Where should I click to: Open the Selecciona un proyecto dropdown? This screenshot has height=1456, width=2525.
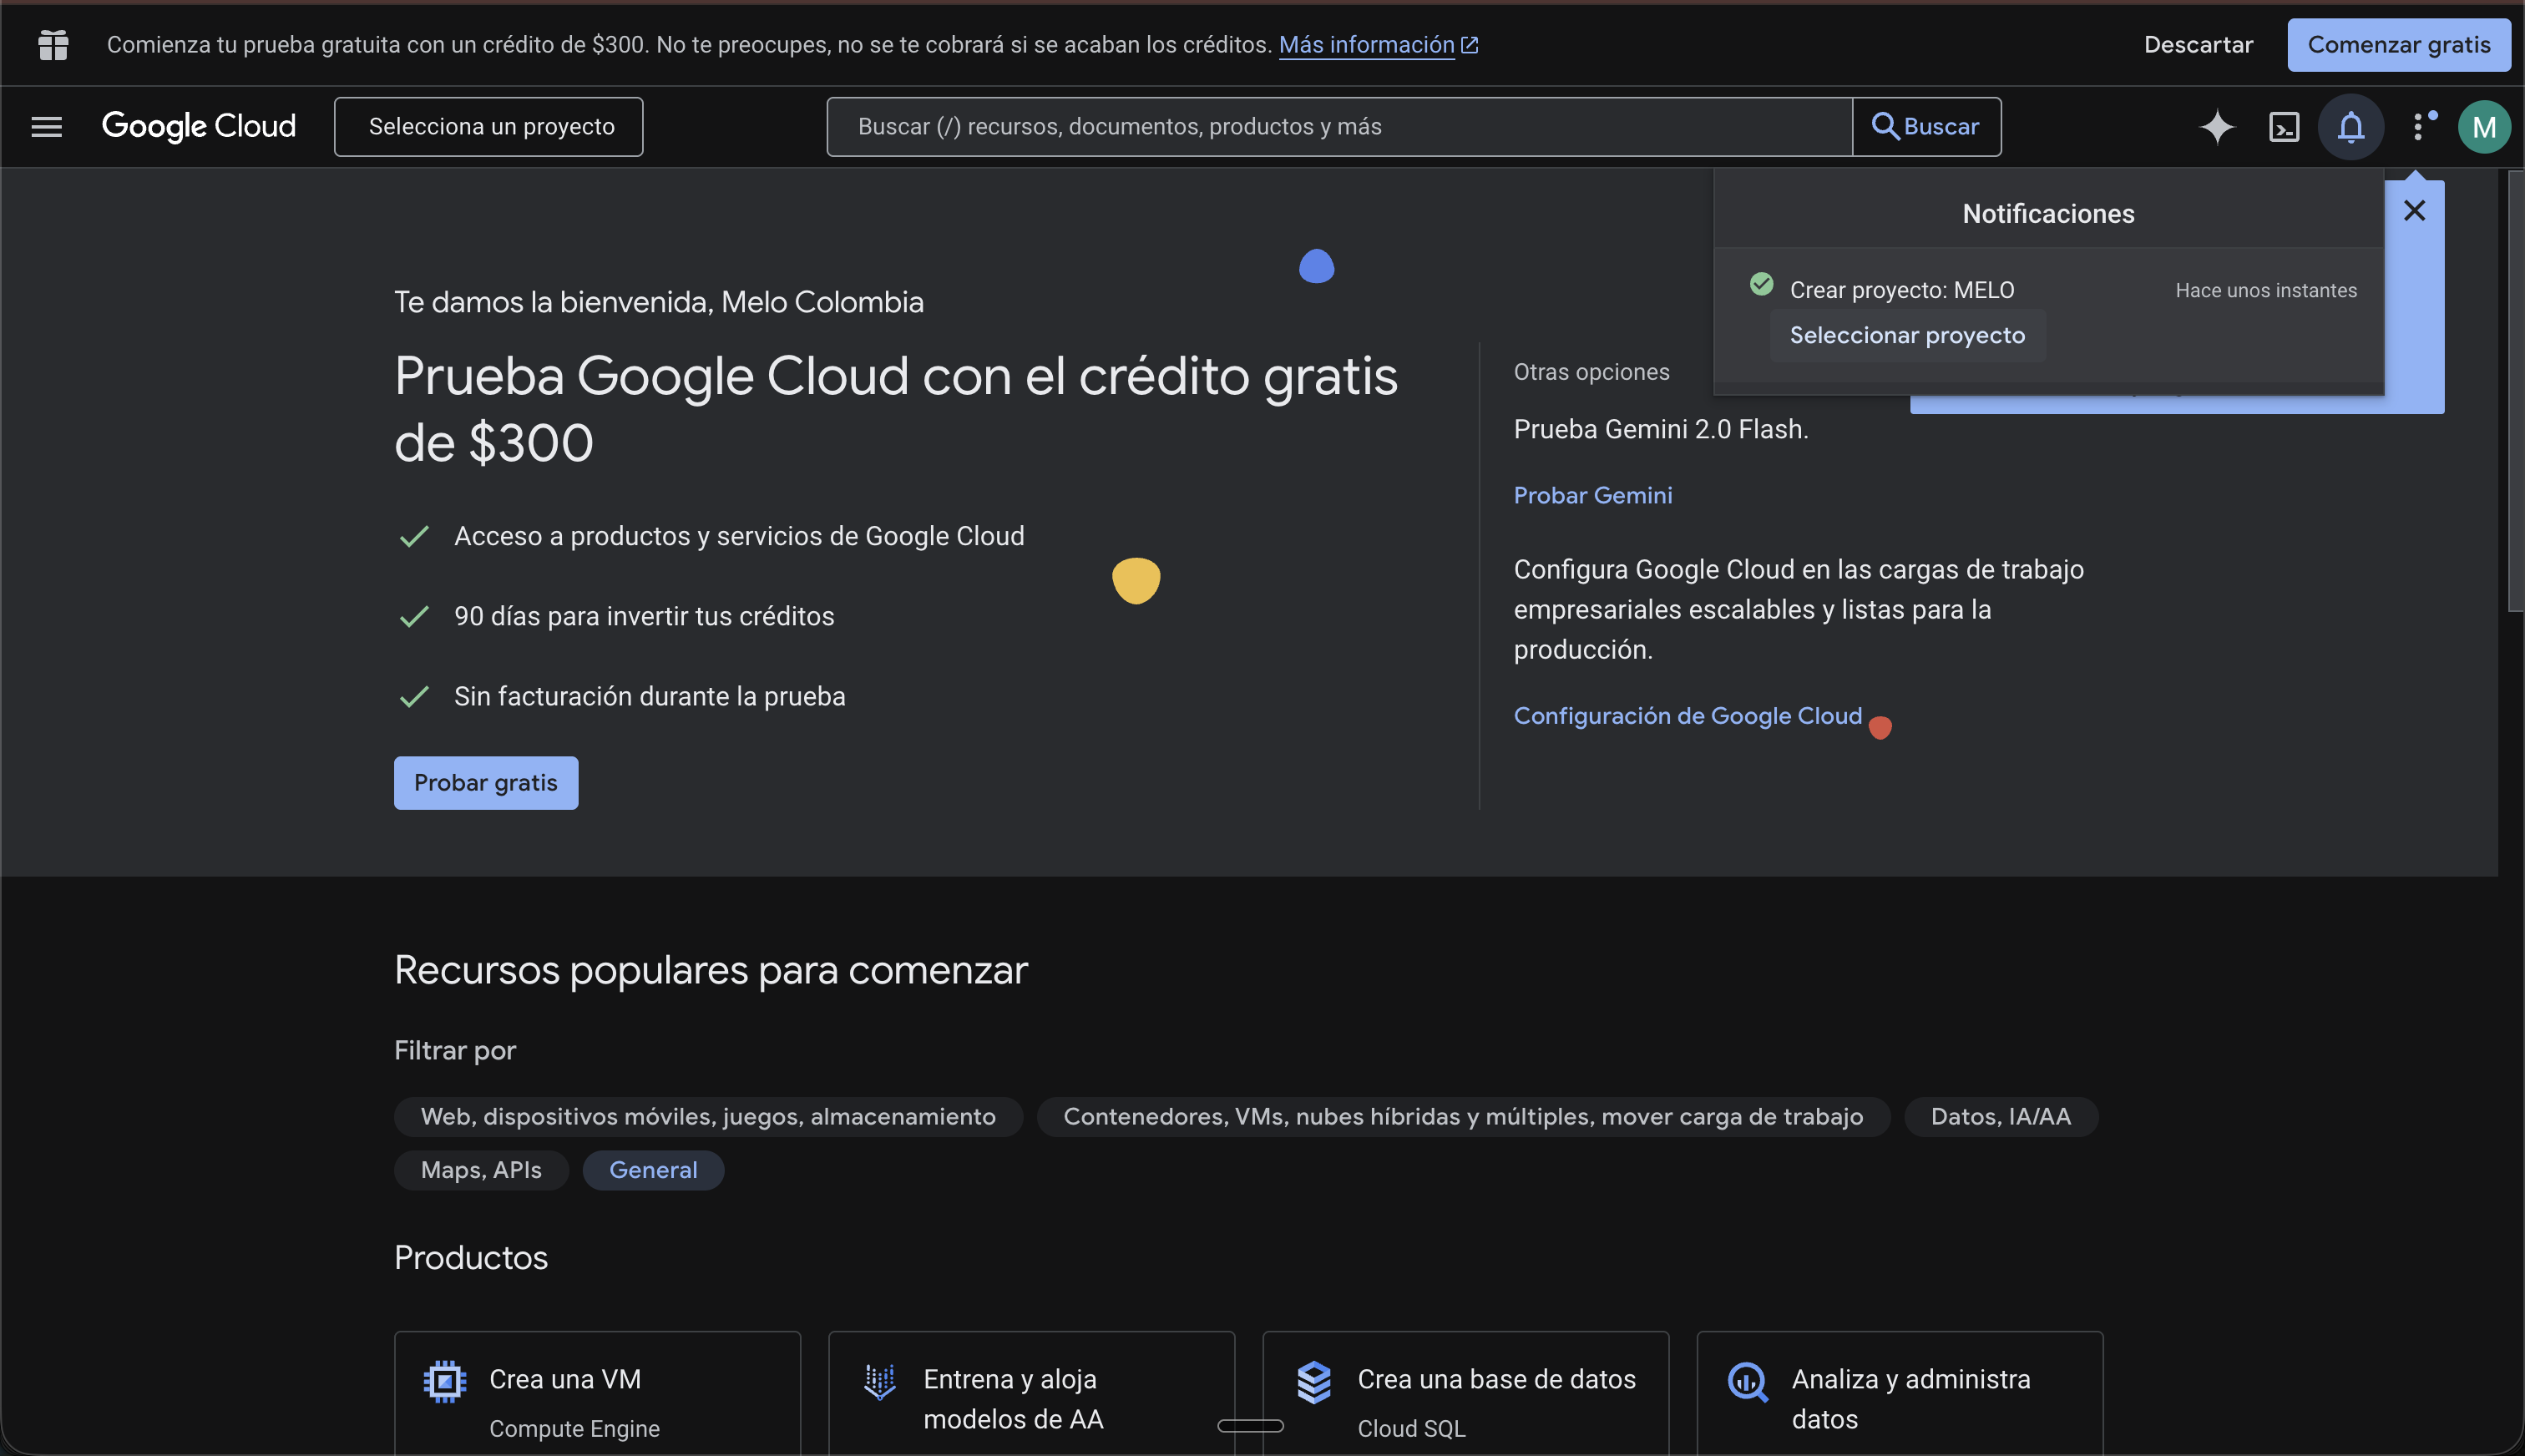(489, 126)
